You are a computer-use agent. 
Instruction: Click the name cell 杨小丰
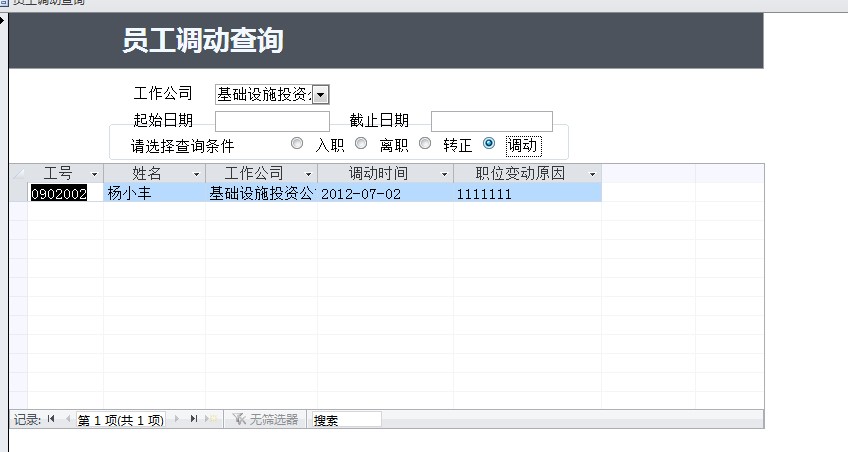(x=154, y=193)
